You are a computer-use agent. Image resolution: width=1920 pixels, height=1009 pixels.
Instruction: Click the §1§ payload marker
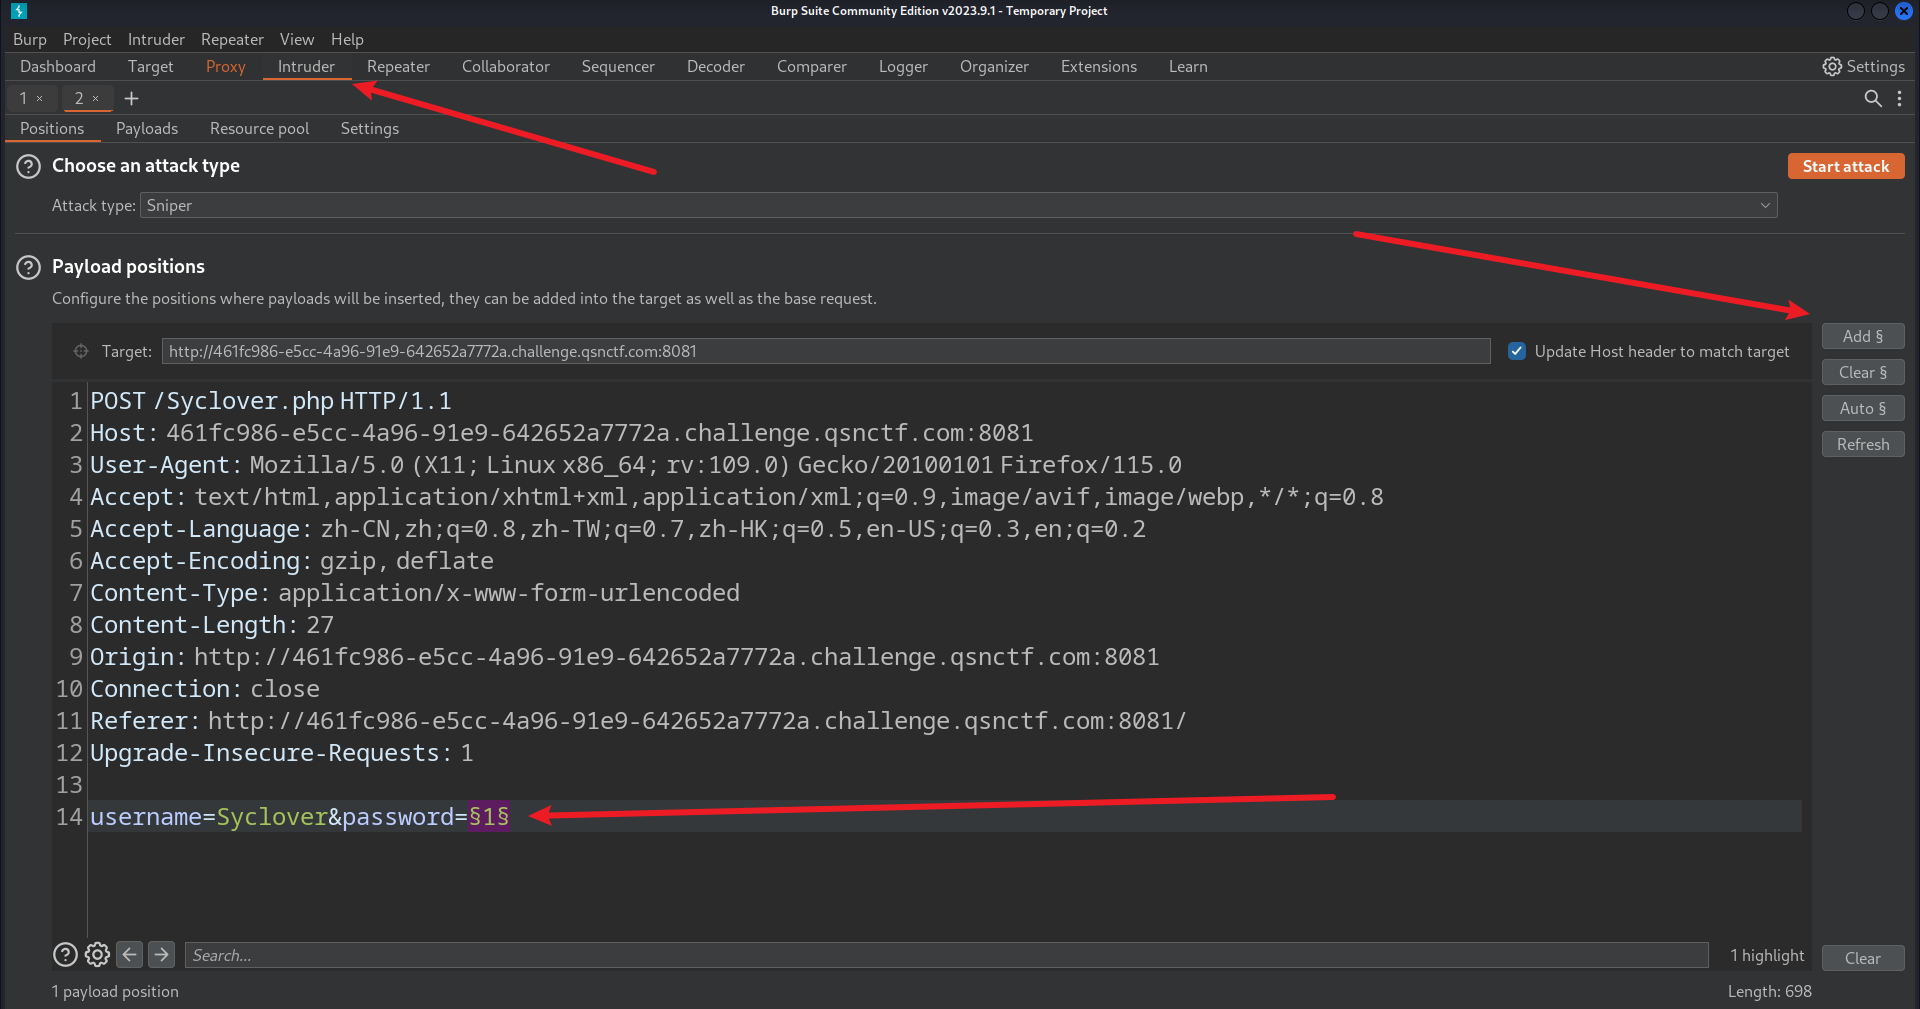pos(489,817)
